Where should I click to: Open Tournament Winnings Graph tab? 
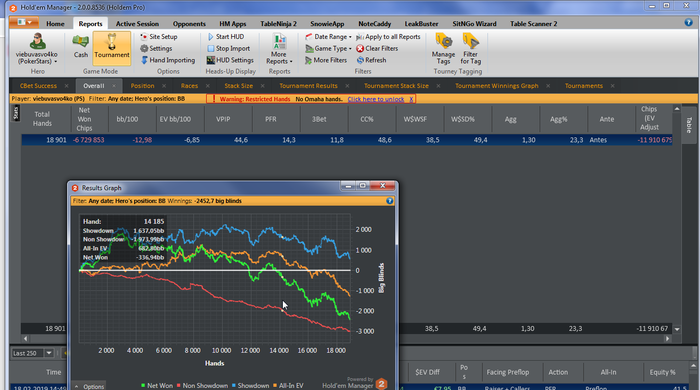[496, 86]
